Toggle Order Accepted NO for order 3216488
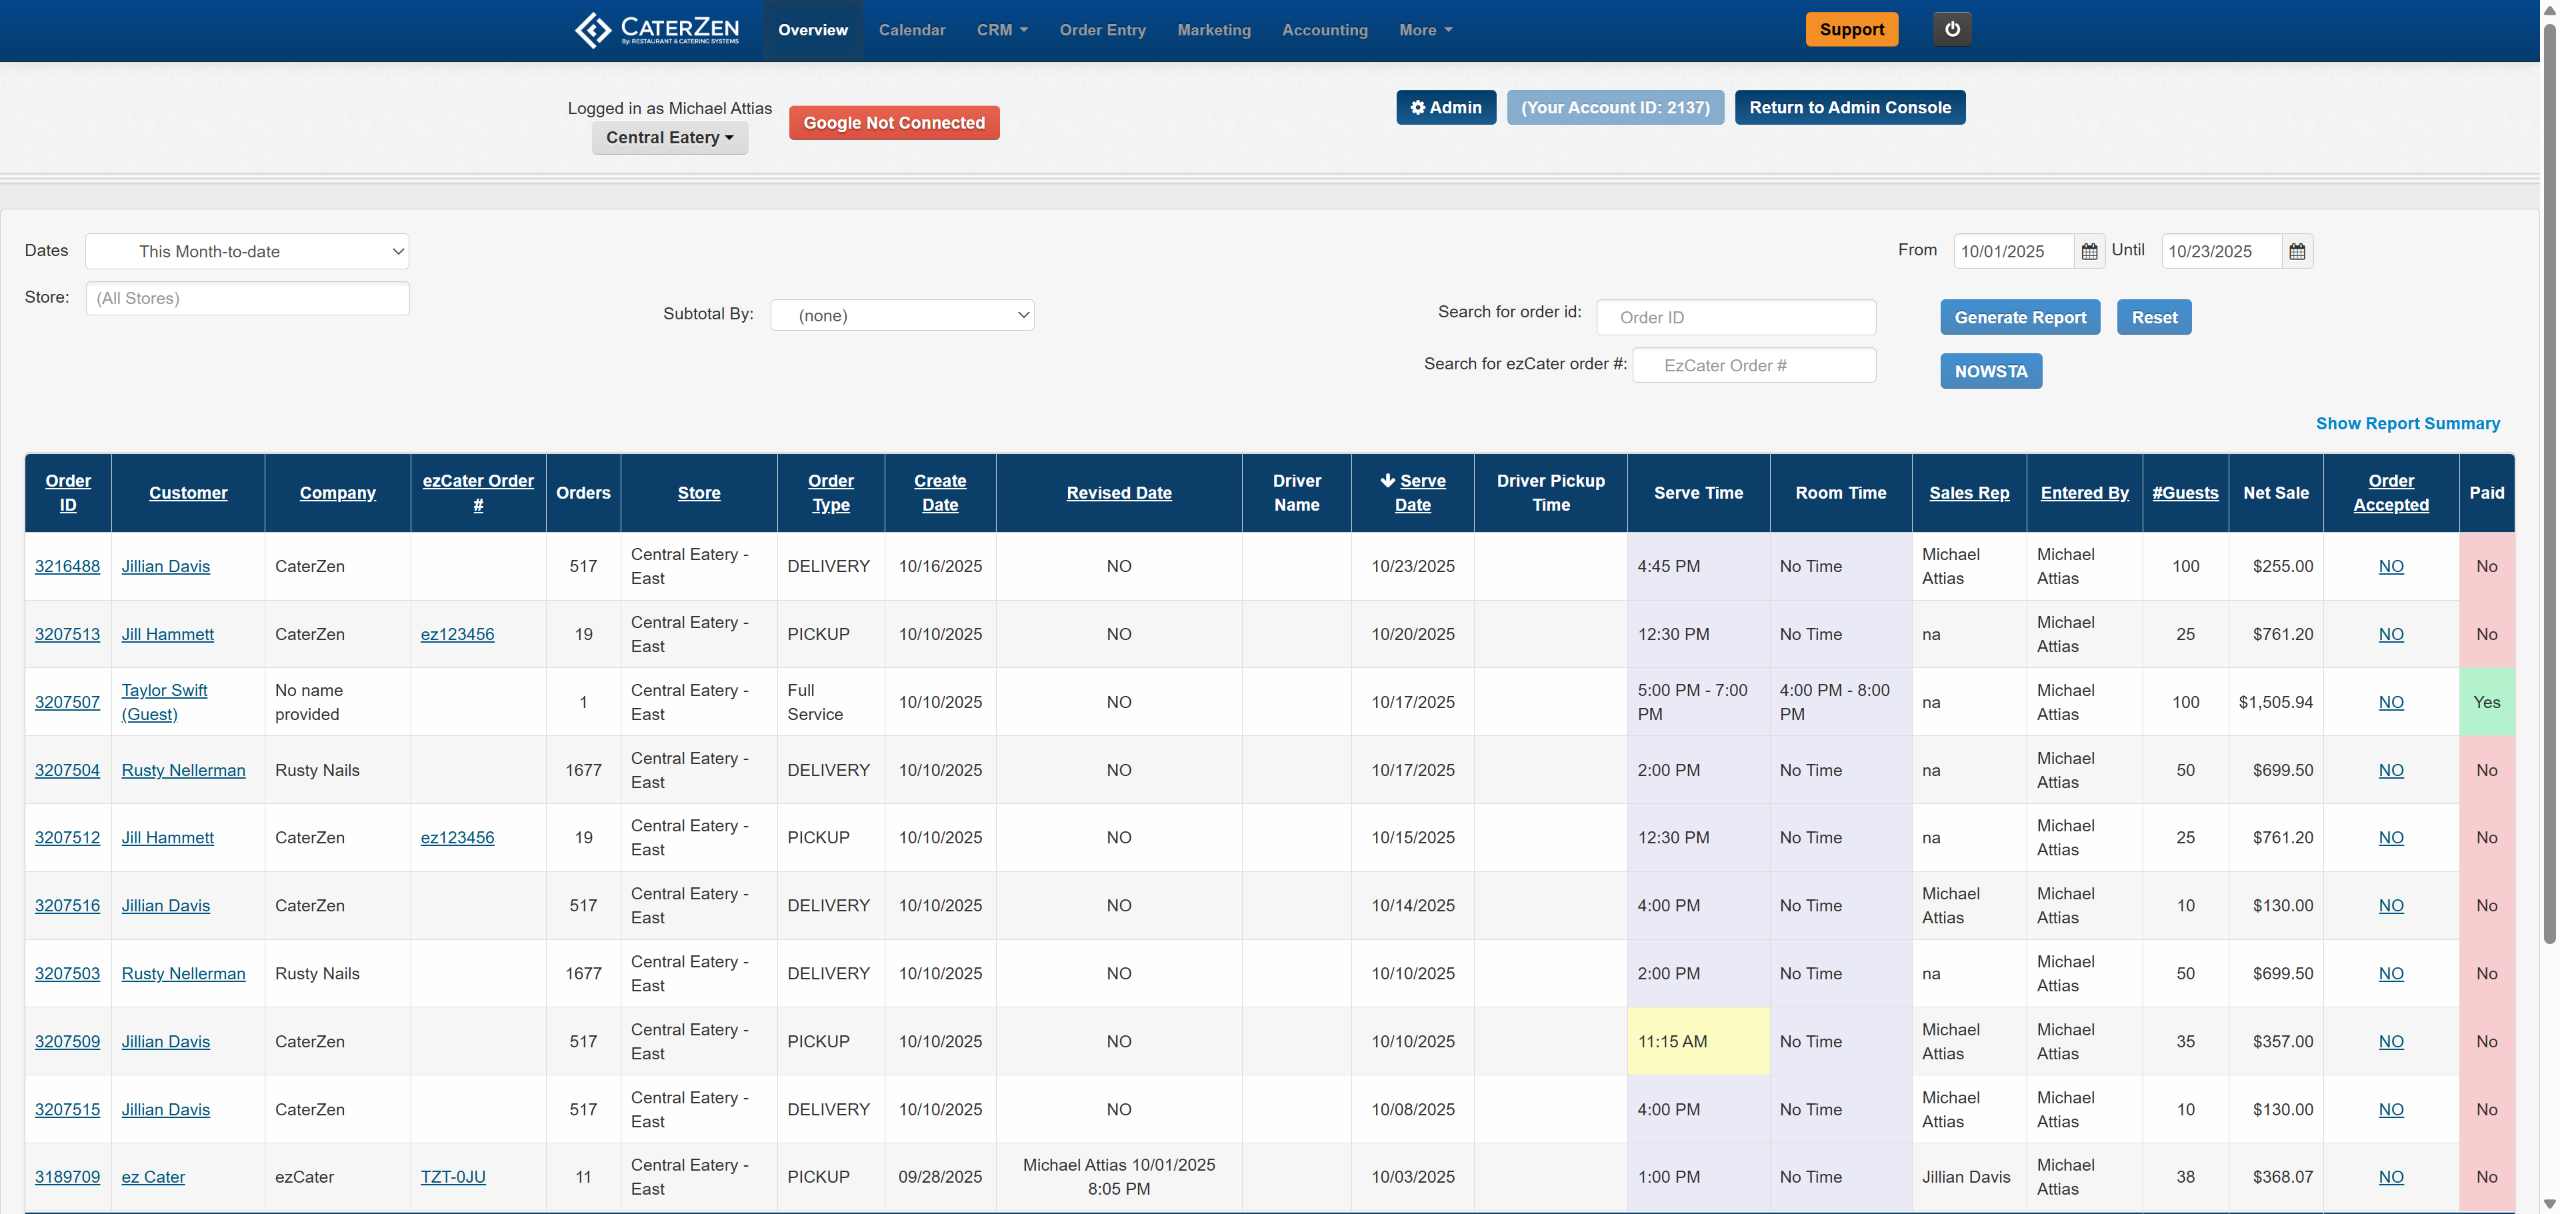 (2390, 567)
